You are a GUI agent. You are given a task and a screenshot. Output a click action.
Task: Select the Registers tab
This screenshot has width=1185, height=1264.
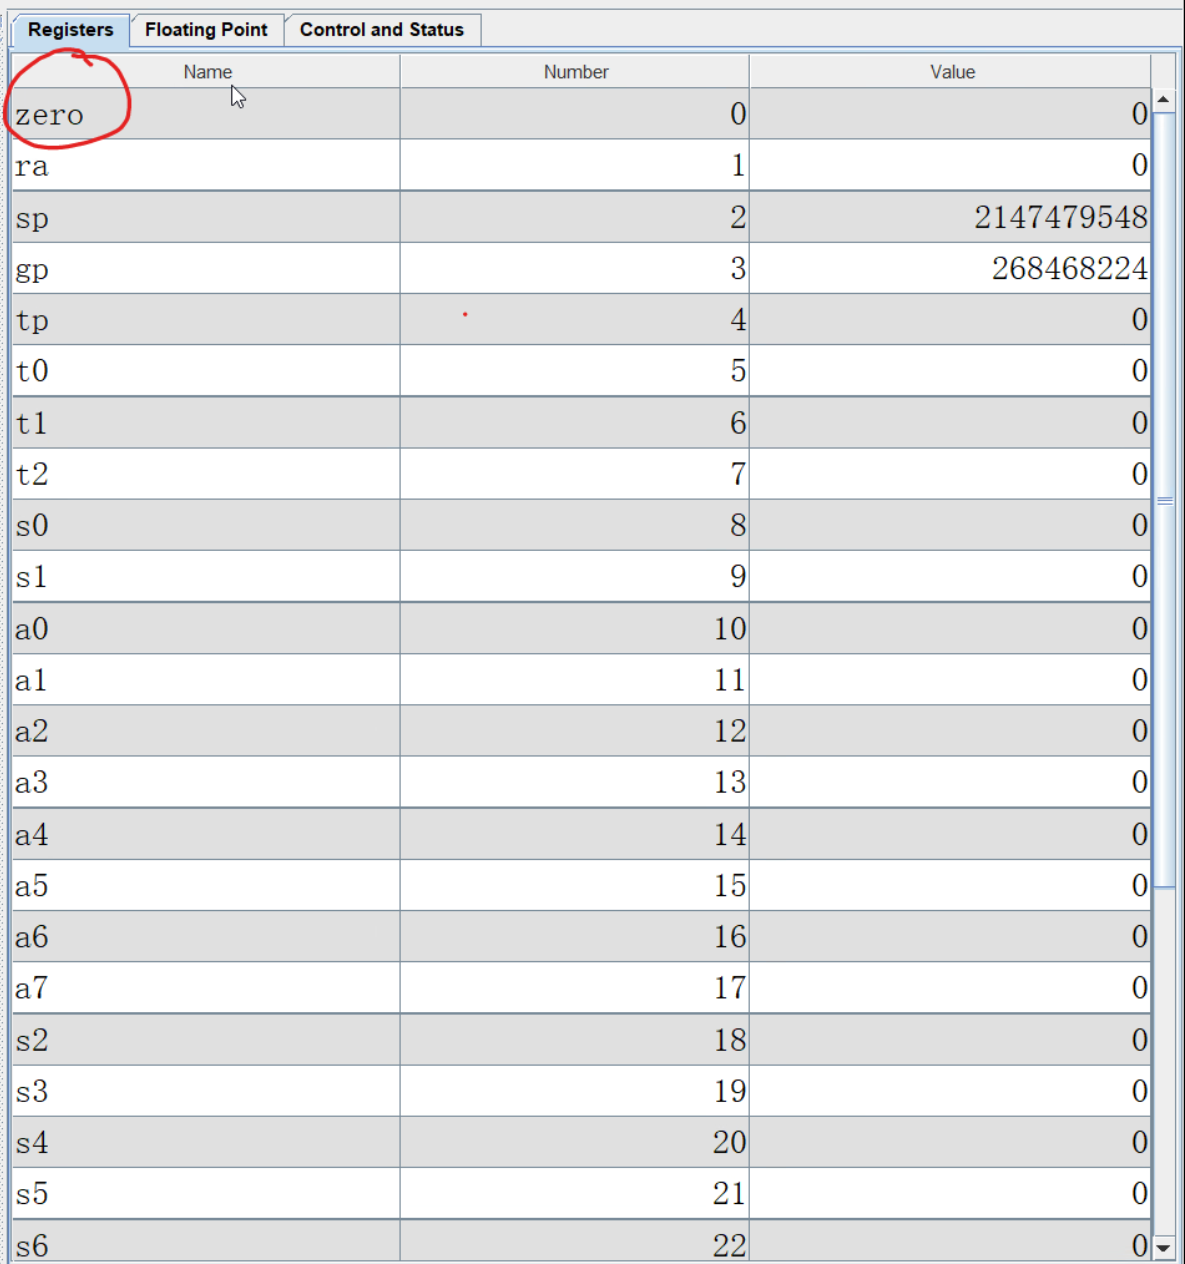pyautogui.click(x=70, y=30)
